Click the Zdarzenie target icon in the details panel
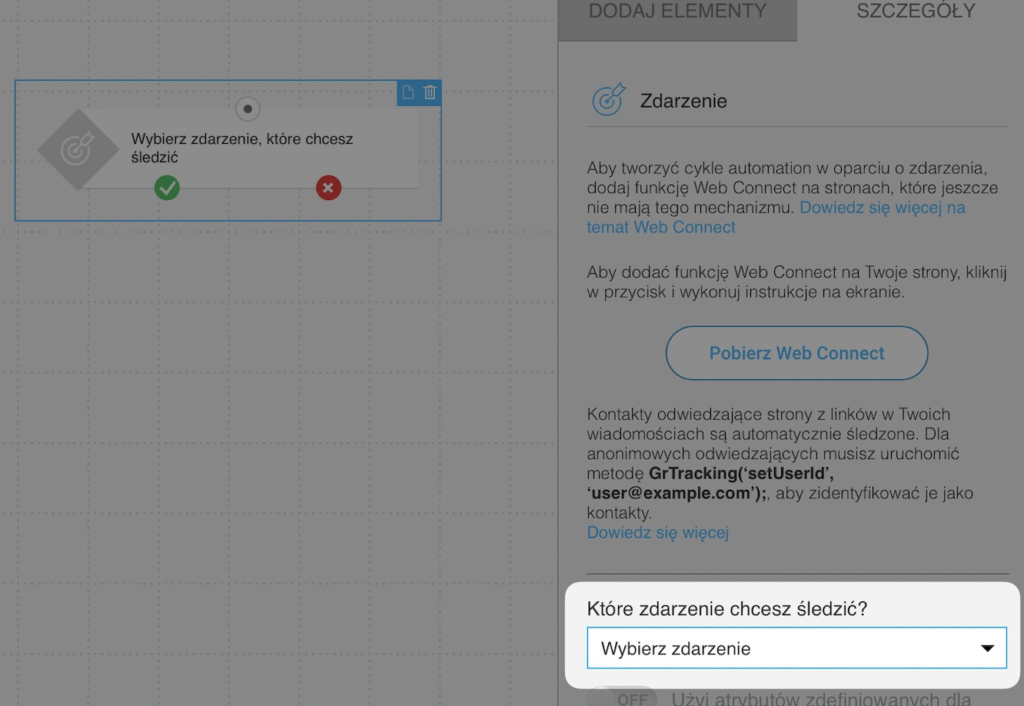The image size is (1024, 706). coord(609,100)
